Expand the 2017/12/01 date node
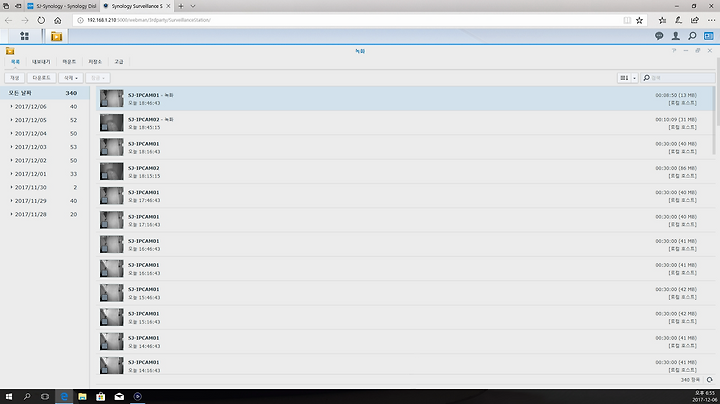Viewport: 720px width, 404px height. [x=11, y=174]
